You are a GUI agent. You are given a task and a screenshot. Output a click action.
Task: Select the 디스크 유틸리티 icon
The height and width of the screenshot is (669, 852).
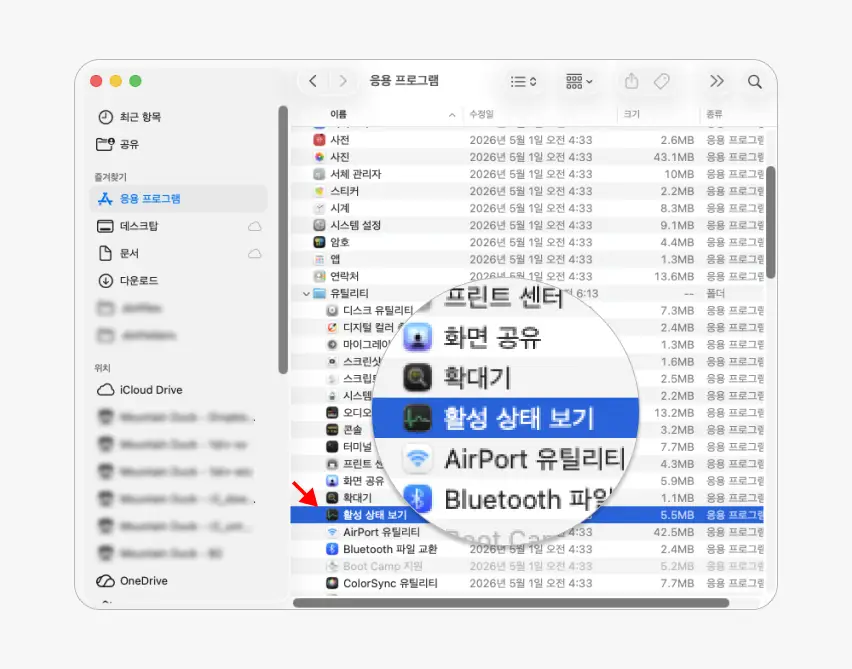[x=332, y=310]
